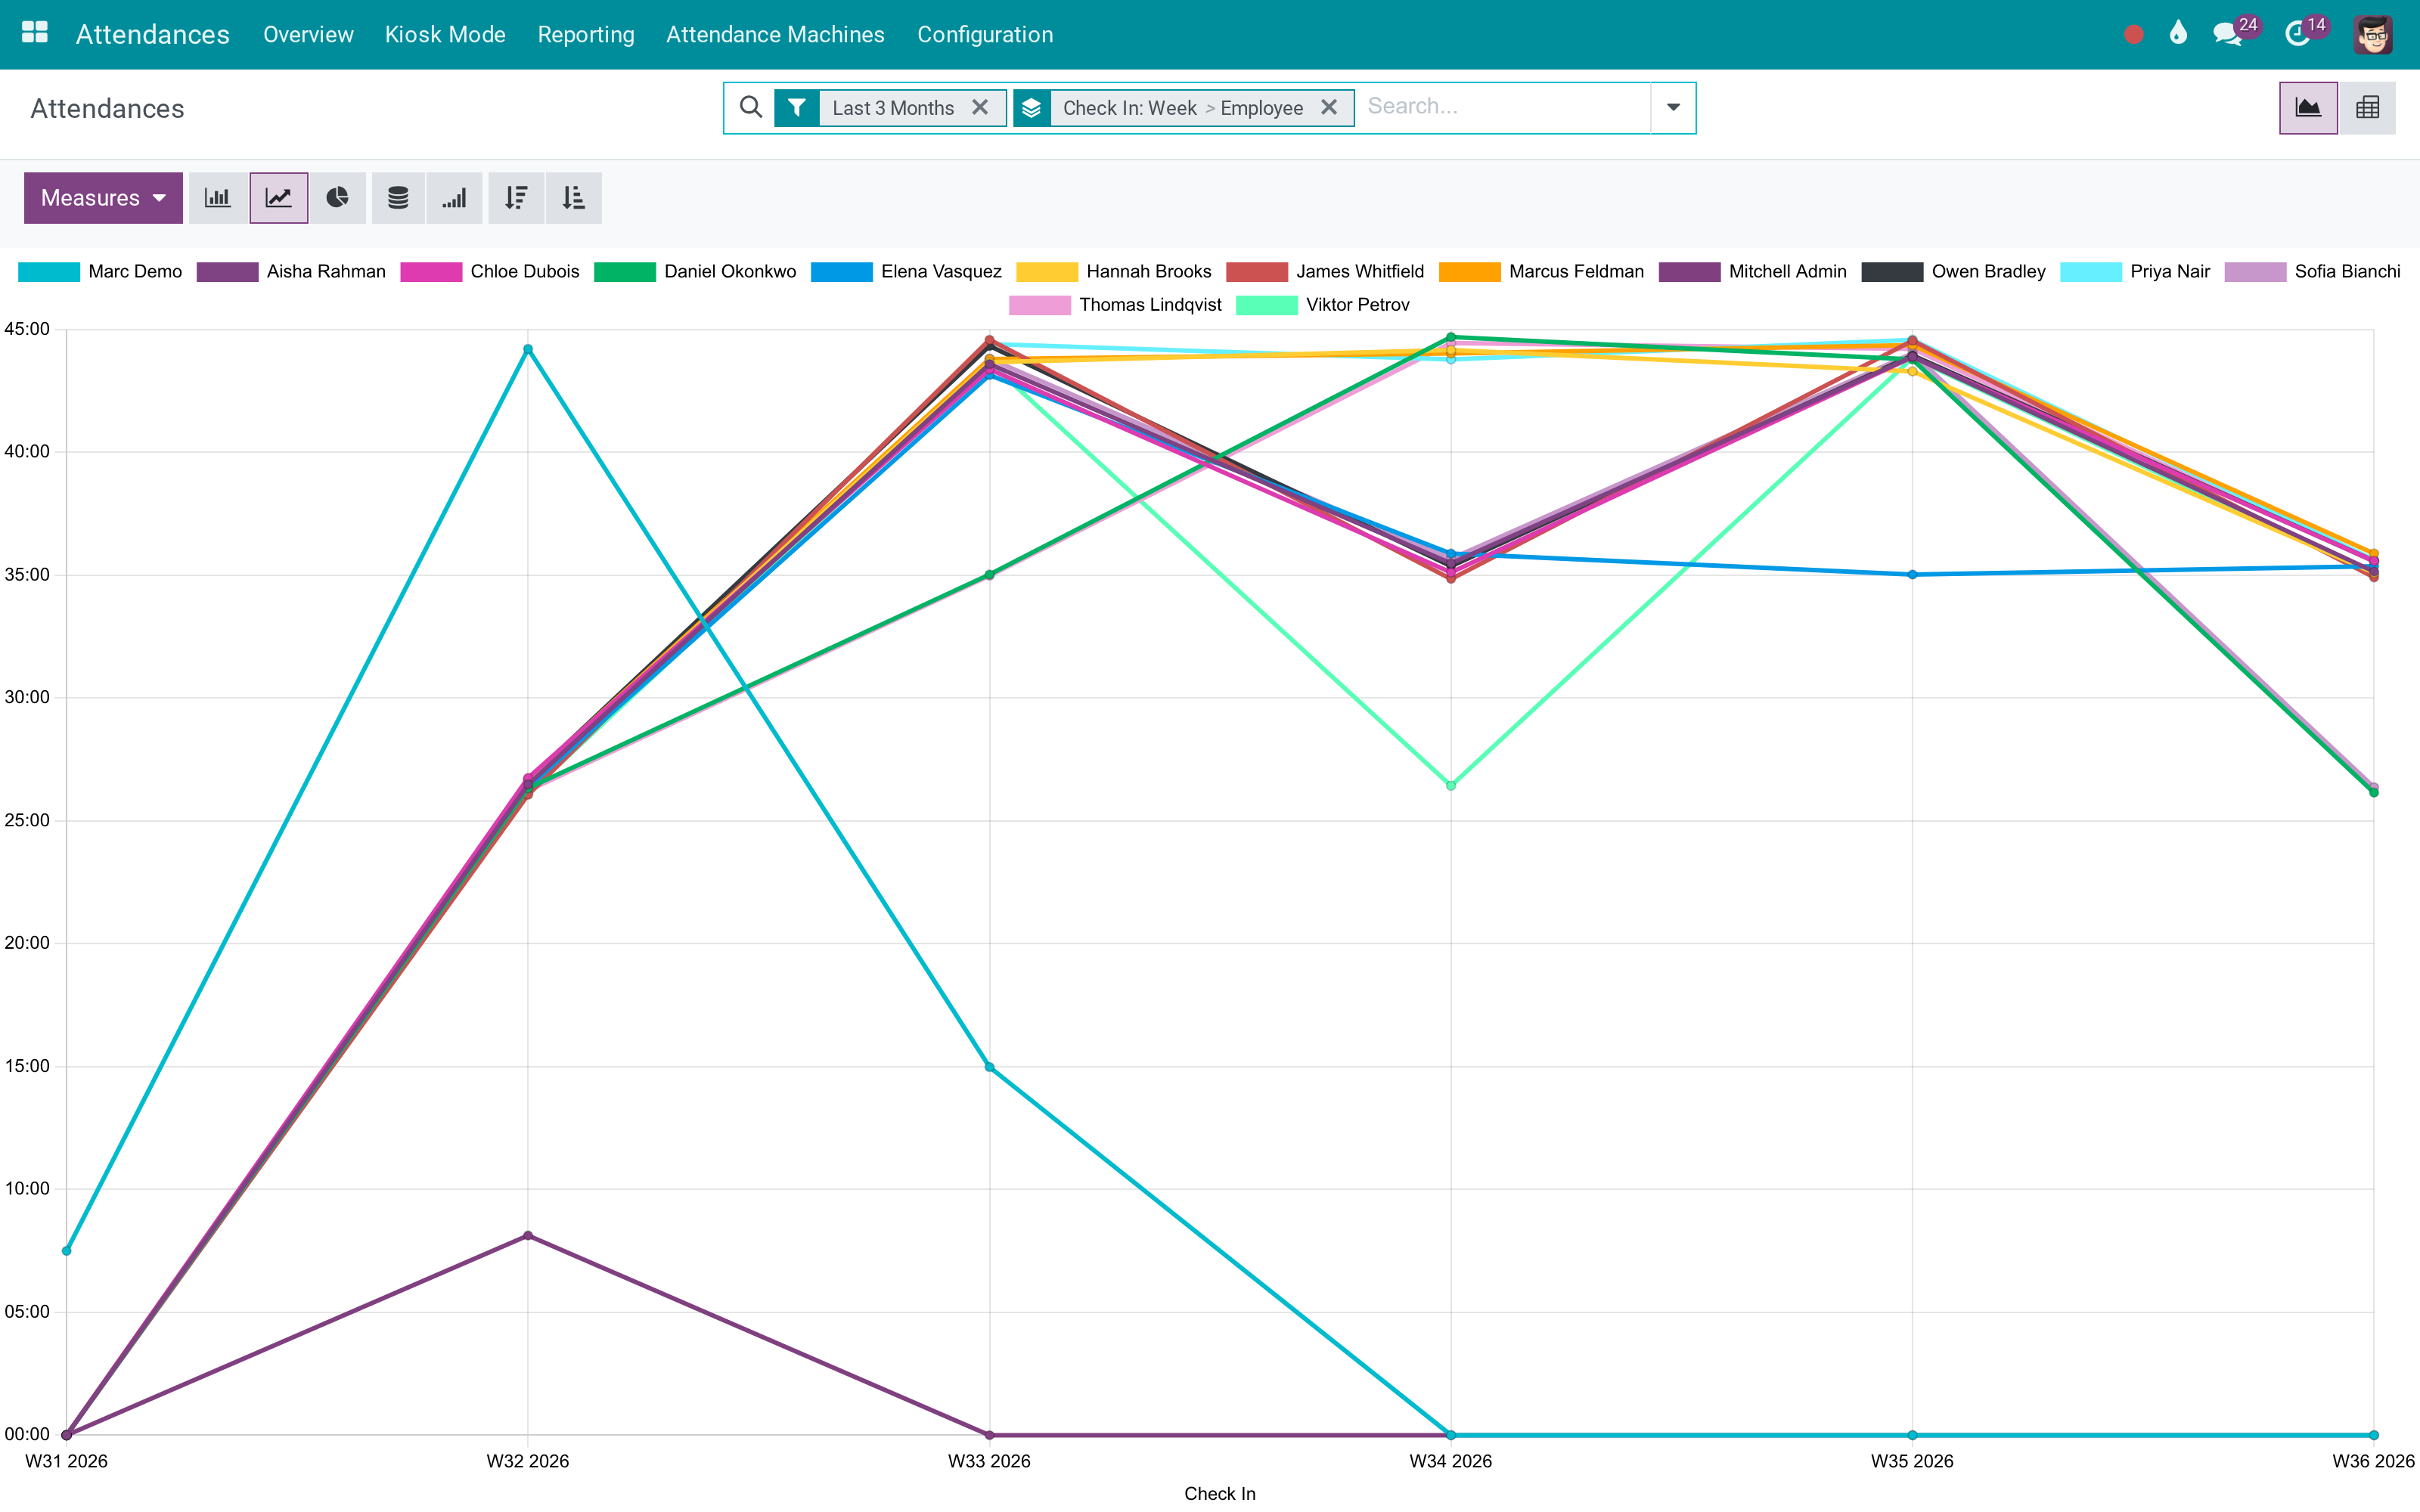
Task: Open the Overview menu
Action: 308,34
